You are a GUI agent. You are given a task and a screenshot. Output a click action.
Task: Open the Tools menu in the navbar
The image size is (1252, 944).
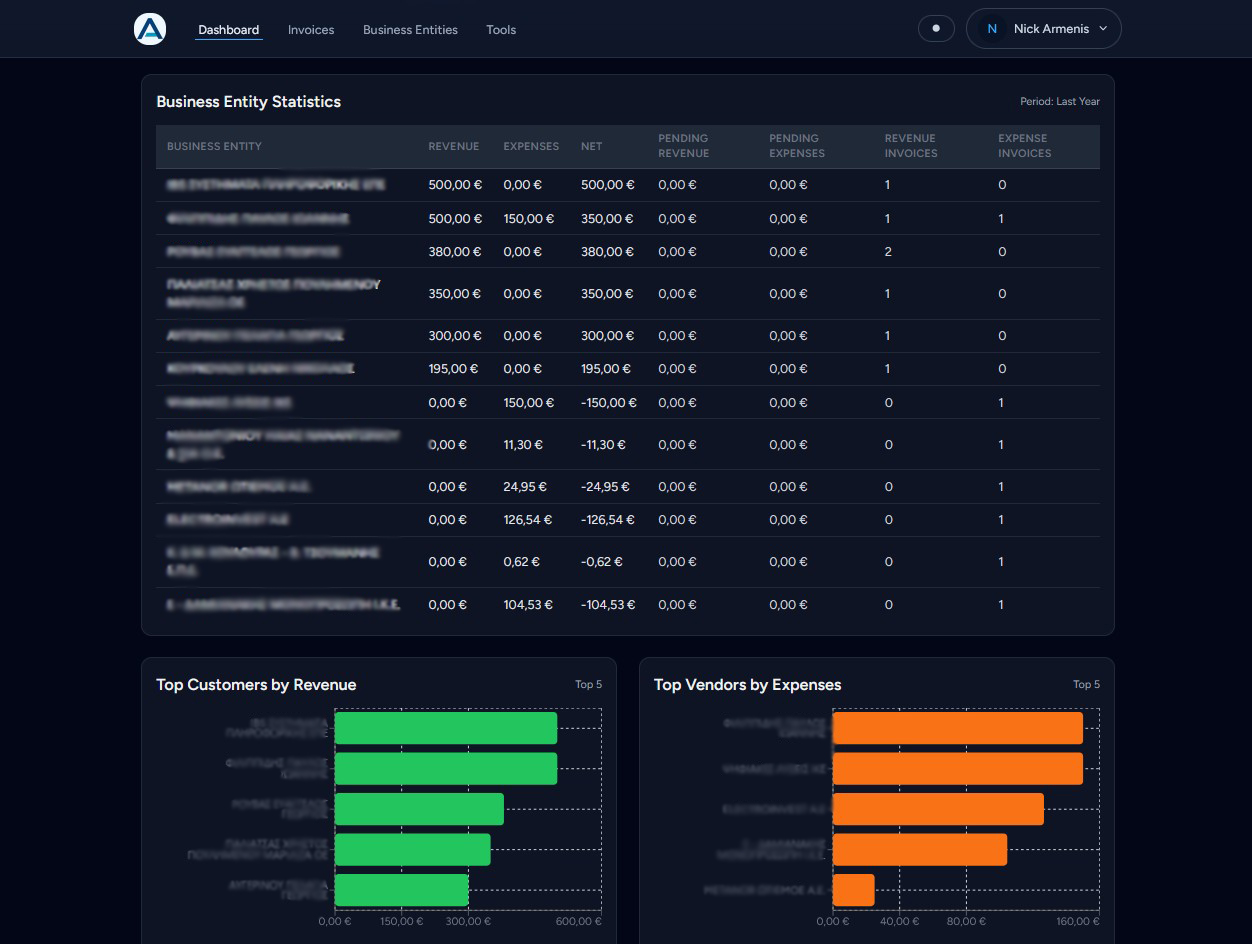(x=501, y=30)
